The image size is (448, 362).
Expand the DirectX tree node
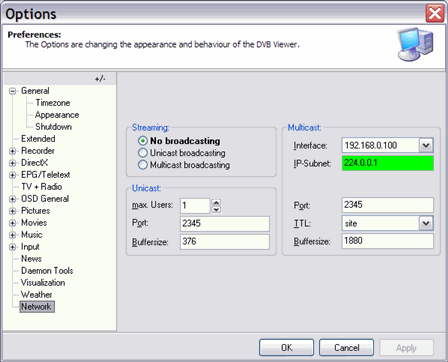(12, 163)
